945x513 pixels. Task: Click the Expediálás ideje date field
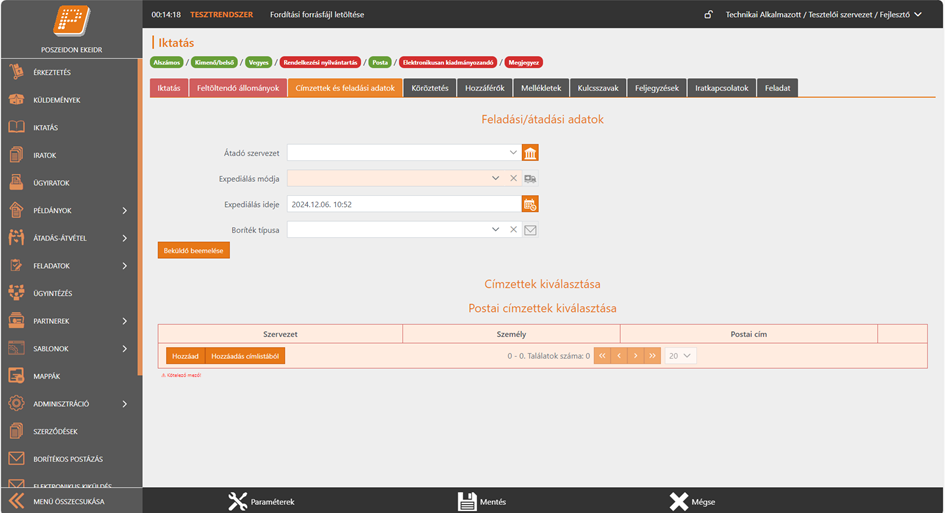point(404,204)
